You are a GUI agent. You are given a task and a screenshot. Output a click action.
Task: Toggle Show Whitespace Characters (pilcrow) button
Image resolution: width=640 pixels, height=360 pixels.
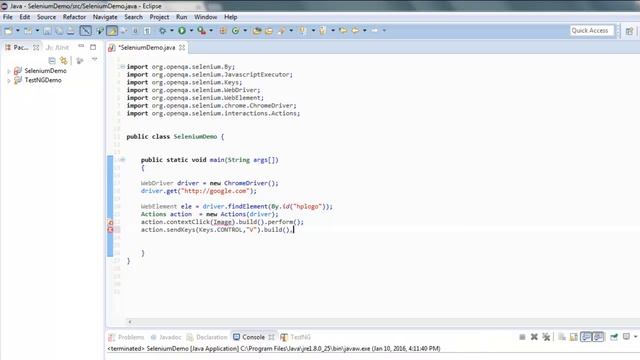pyautogui.click(x=147, y=31)
